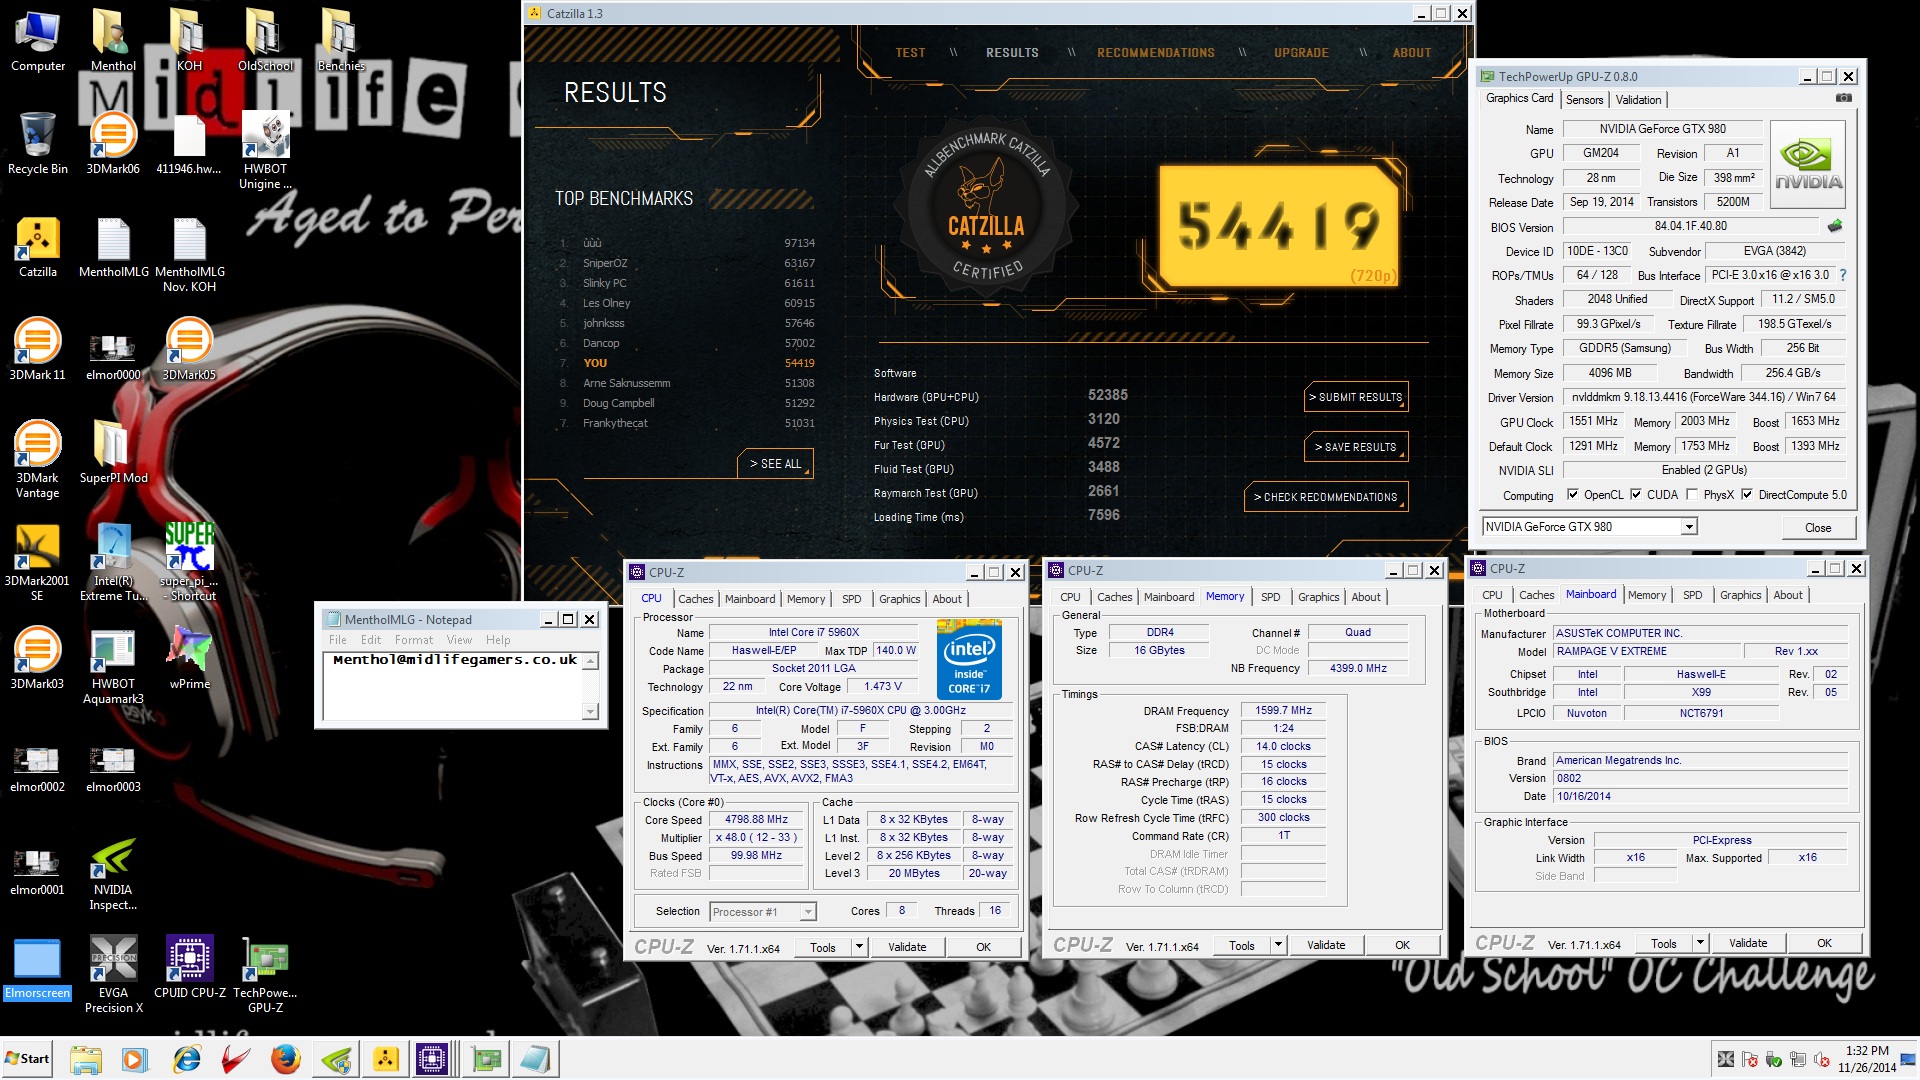
Task: Open Internet Explorer from the taskbar
Action: coord(186,1059)
